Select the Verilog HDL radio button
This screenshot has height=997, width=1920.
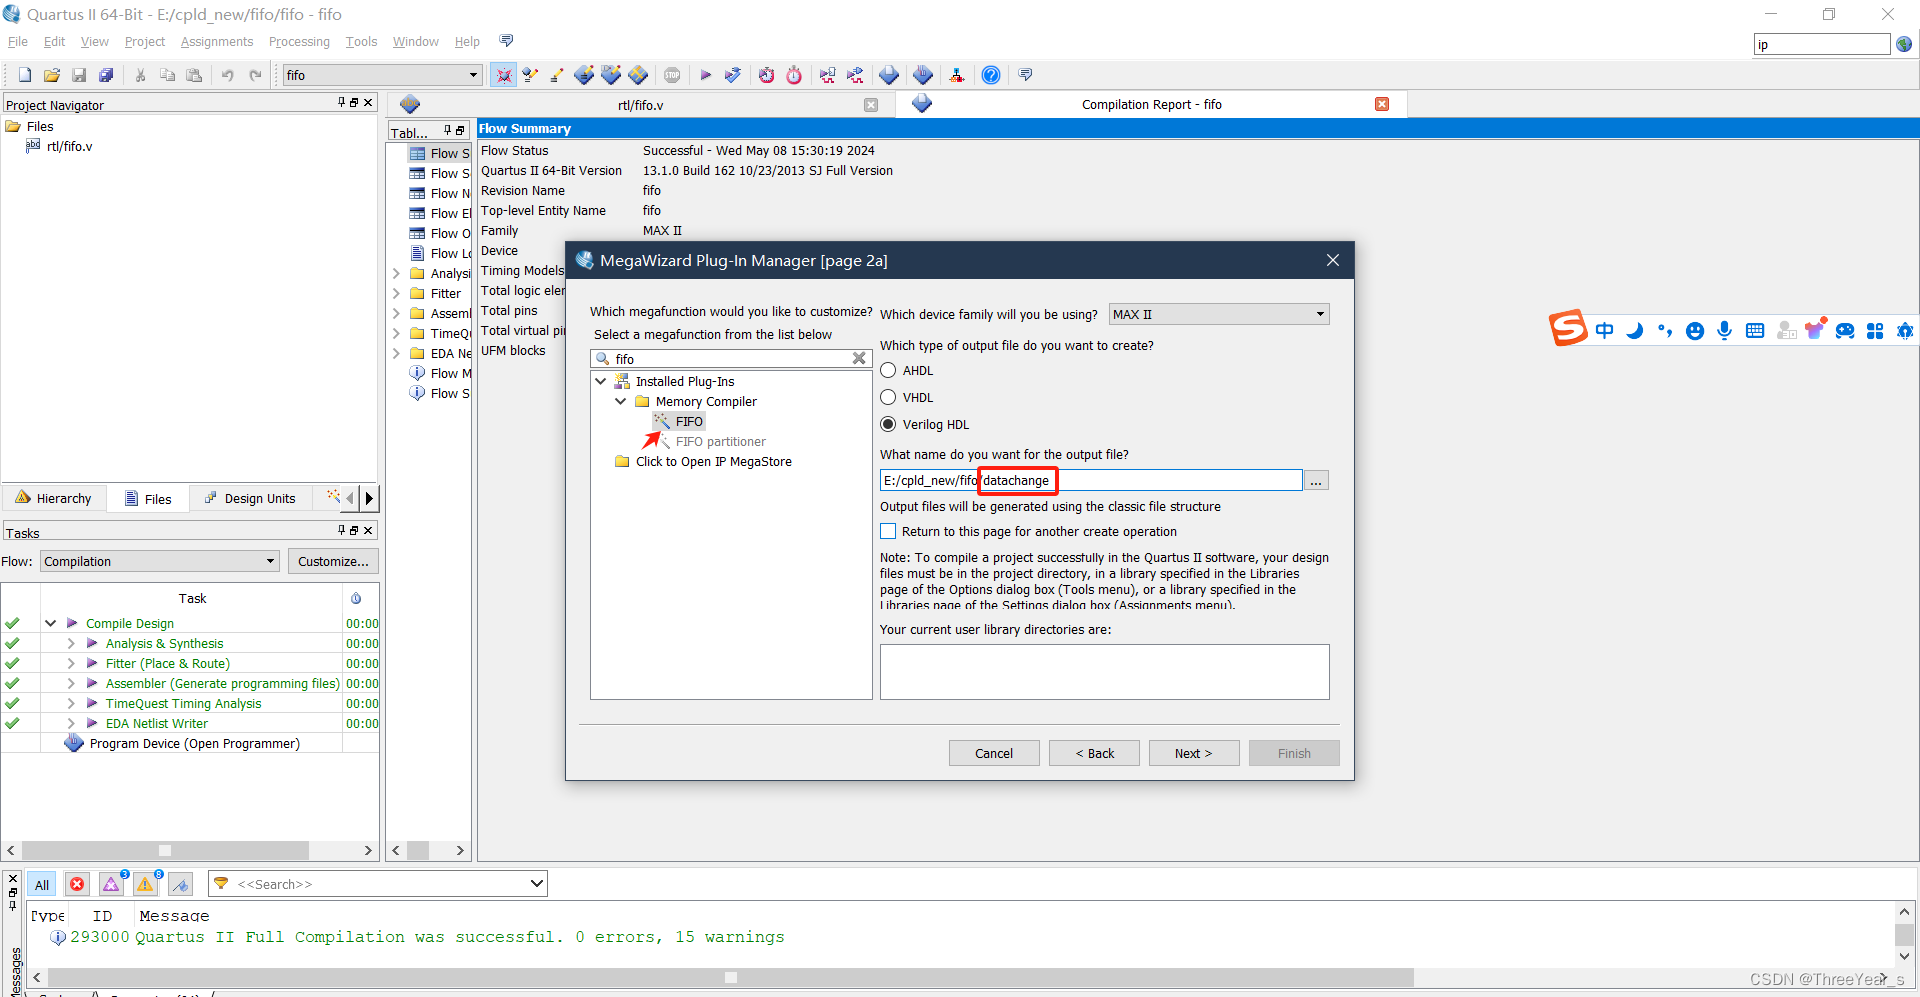(x=888, y=424)
